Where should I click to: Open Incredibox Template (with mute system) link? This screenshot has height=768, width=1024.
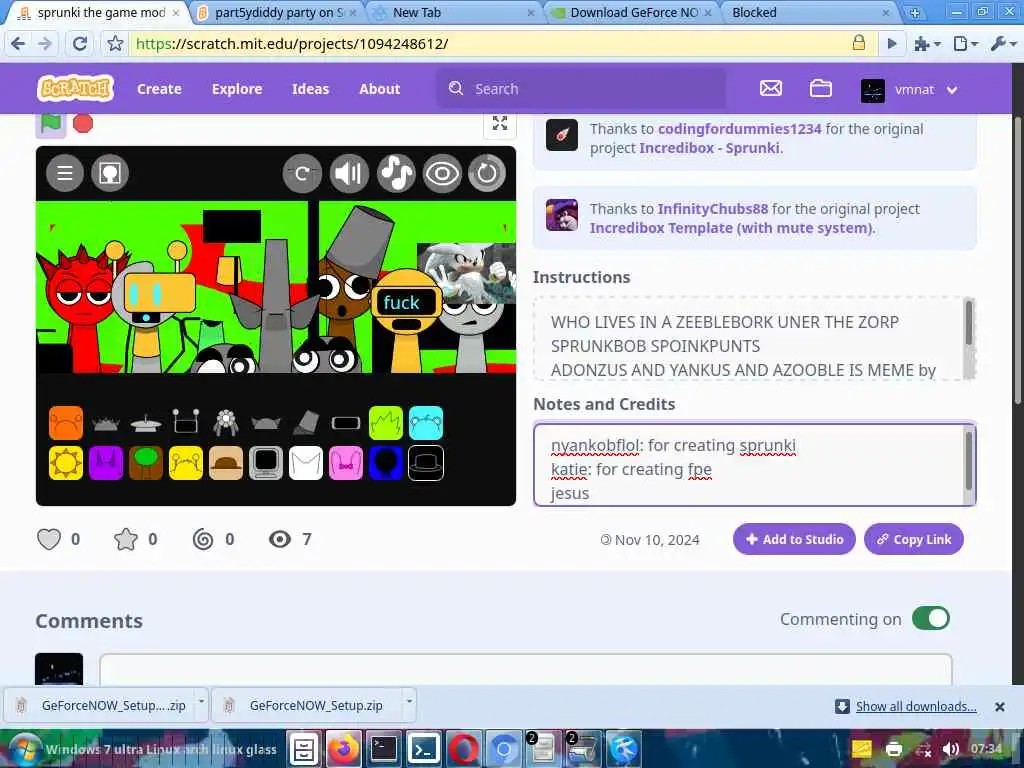point(731,228)
